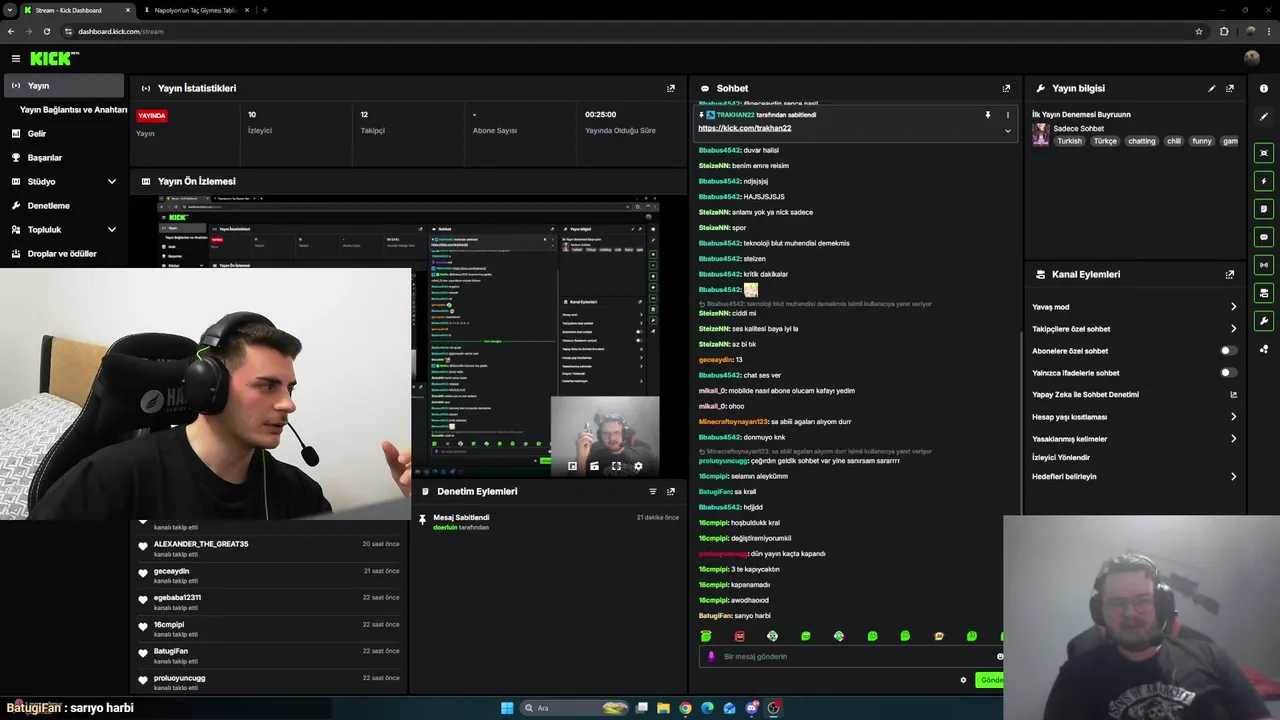Pop out the Sohbet chat panel
Viewport: 1280px width, 720px height.
[x=1006, y=88]
